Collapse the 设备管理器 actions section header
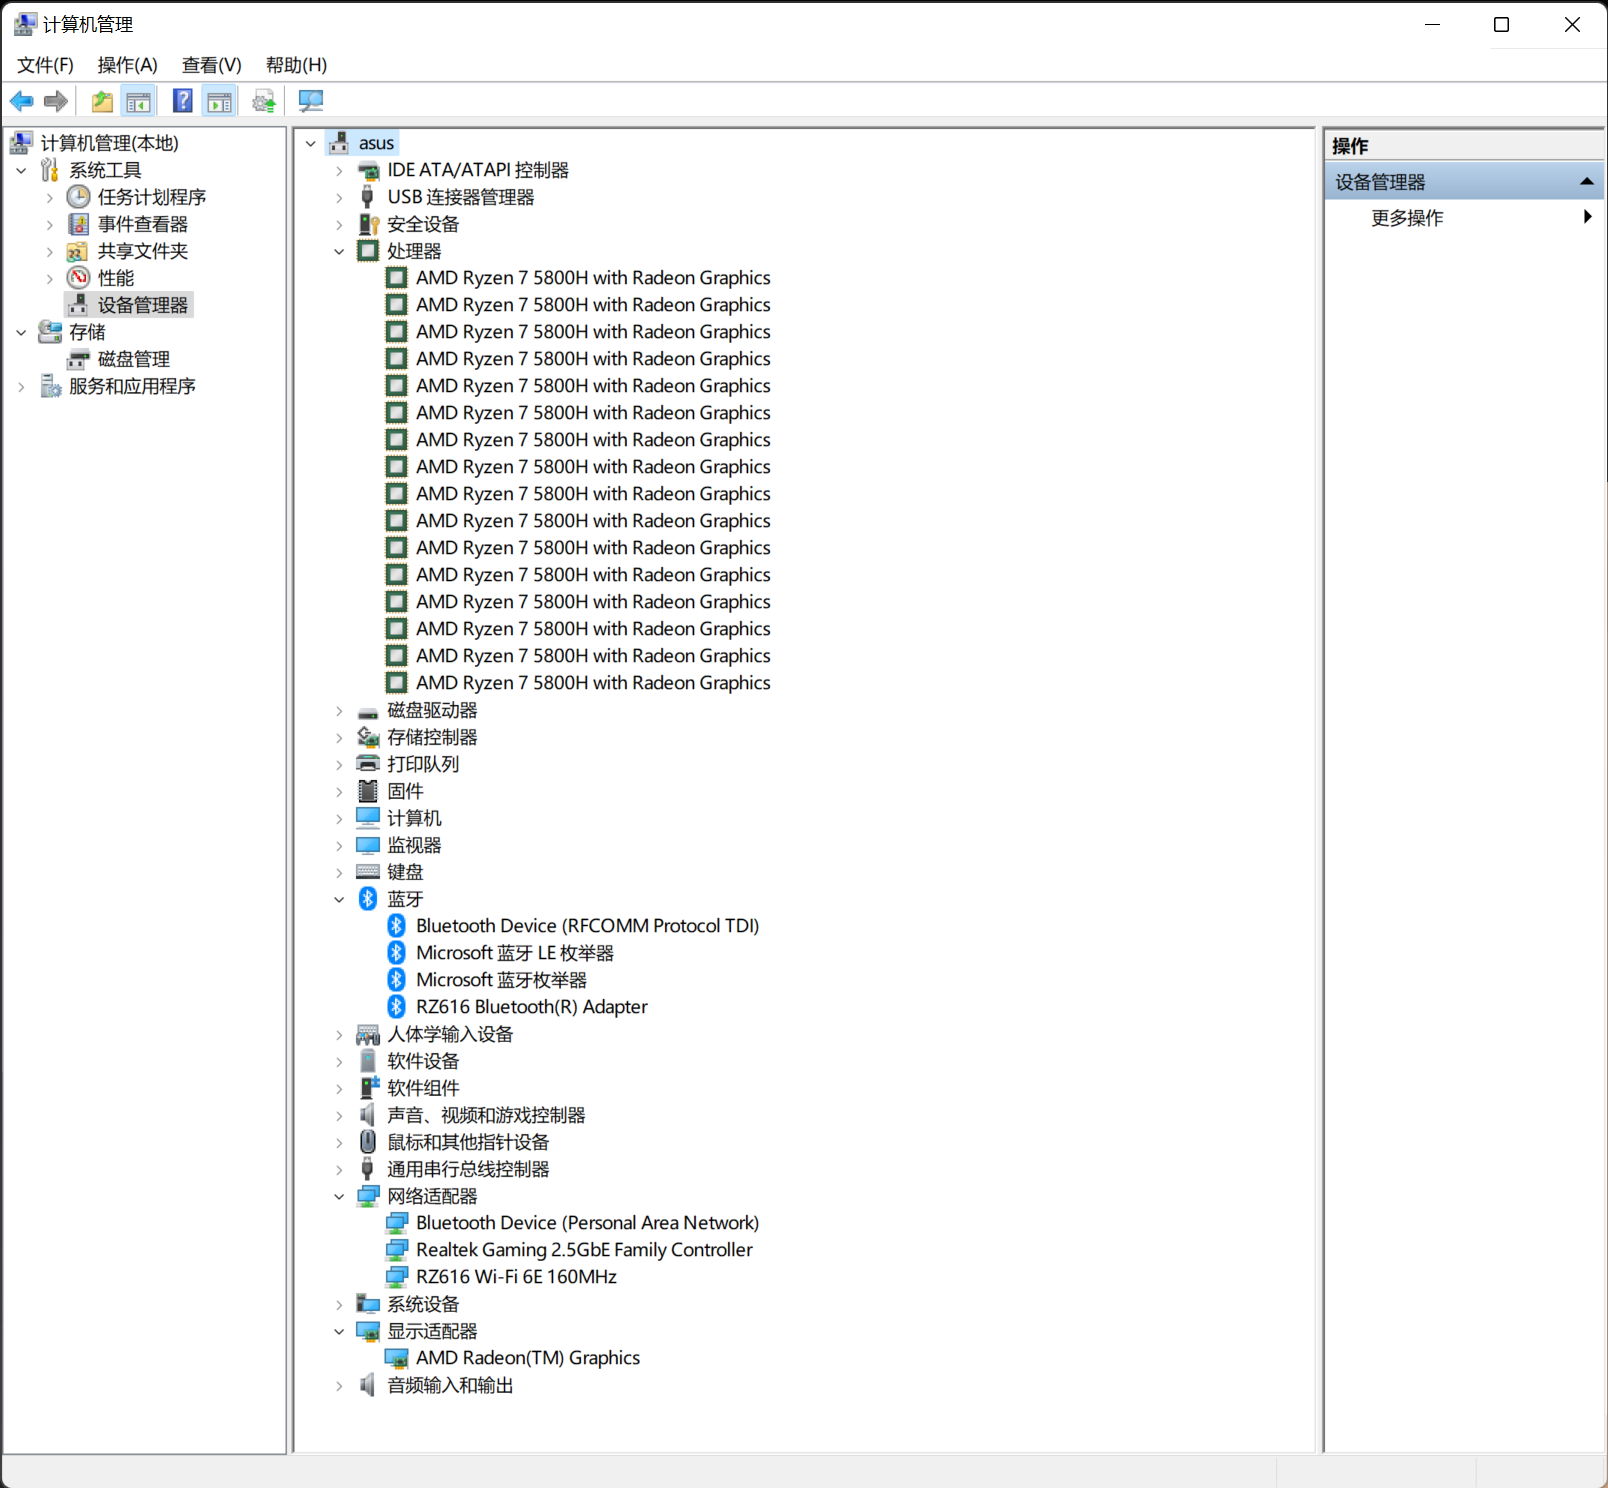Screen dimensions: 1608x1488 coord(1464,182)
